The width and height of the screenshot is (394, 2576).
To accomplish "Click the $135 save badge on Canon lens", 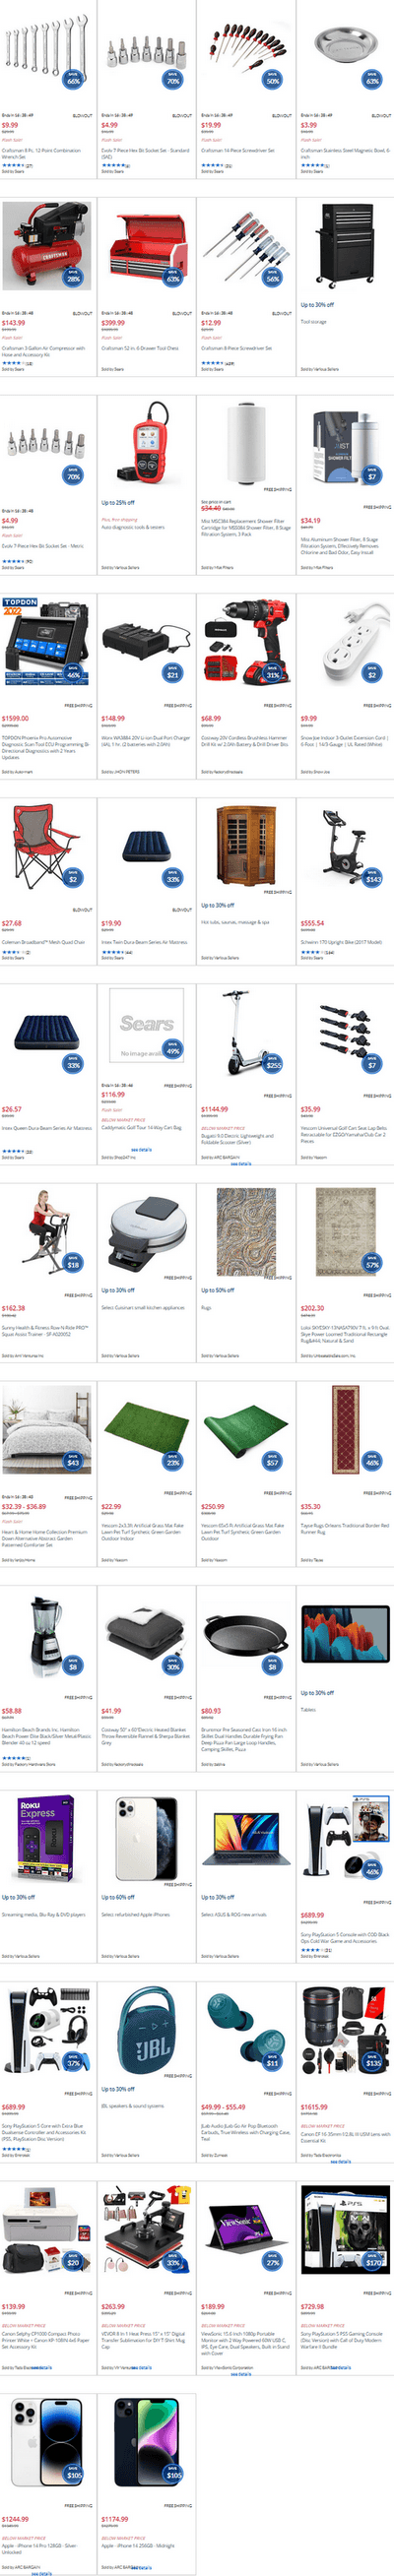I will coord(372,2061).
